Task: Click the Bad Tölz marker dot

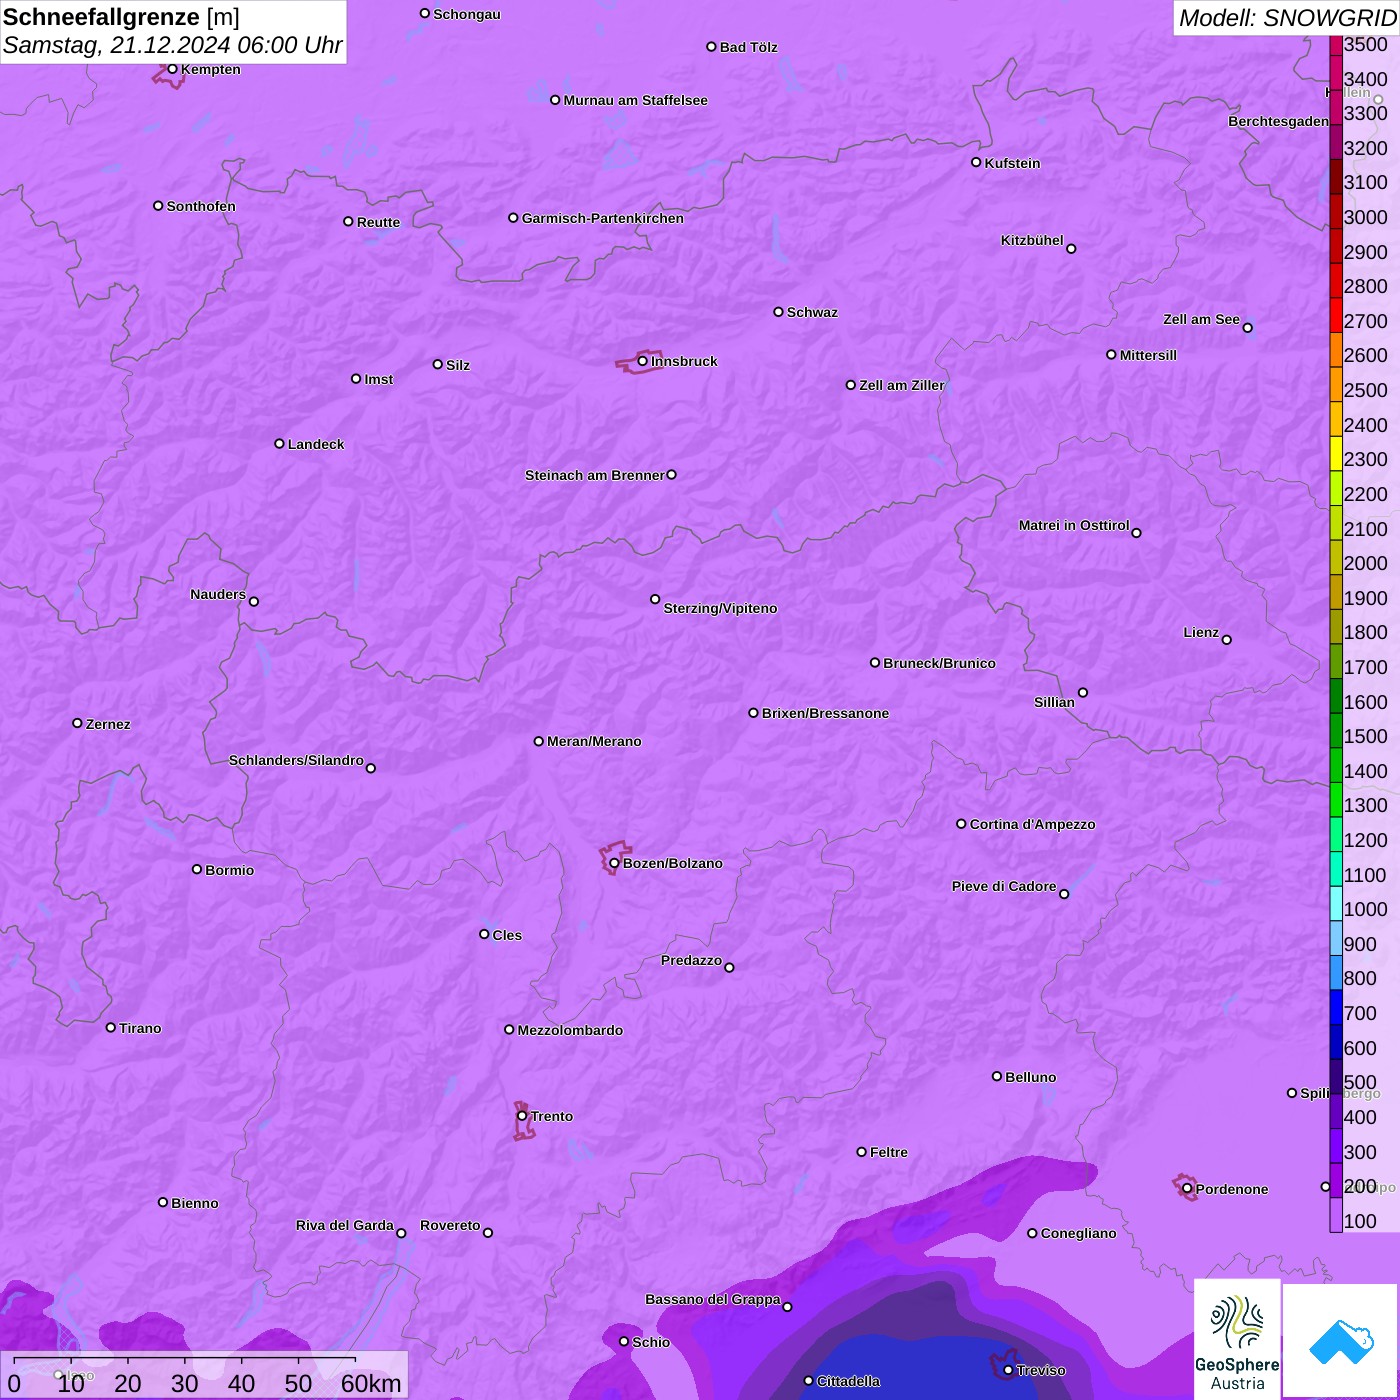Action: pyautogui.click(x=711, y=47)
